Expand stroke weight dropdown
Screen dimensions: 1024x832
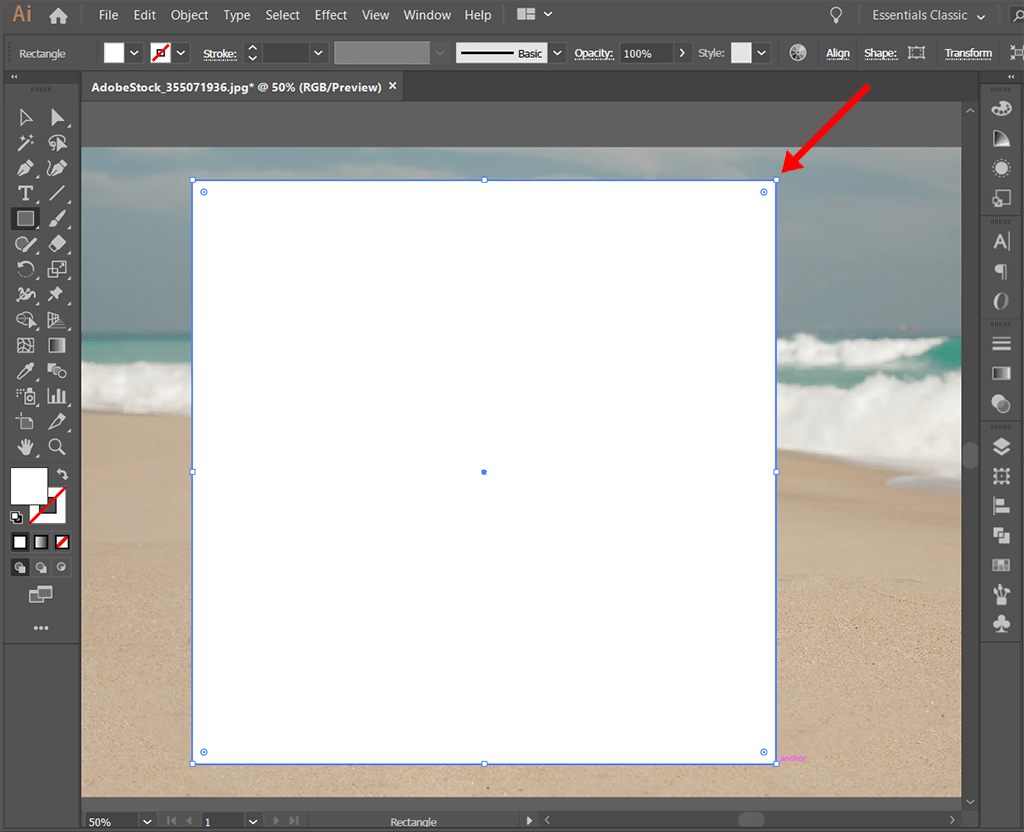click(318, 53)
